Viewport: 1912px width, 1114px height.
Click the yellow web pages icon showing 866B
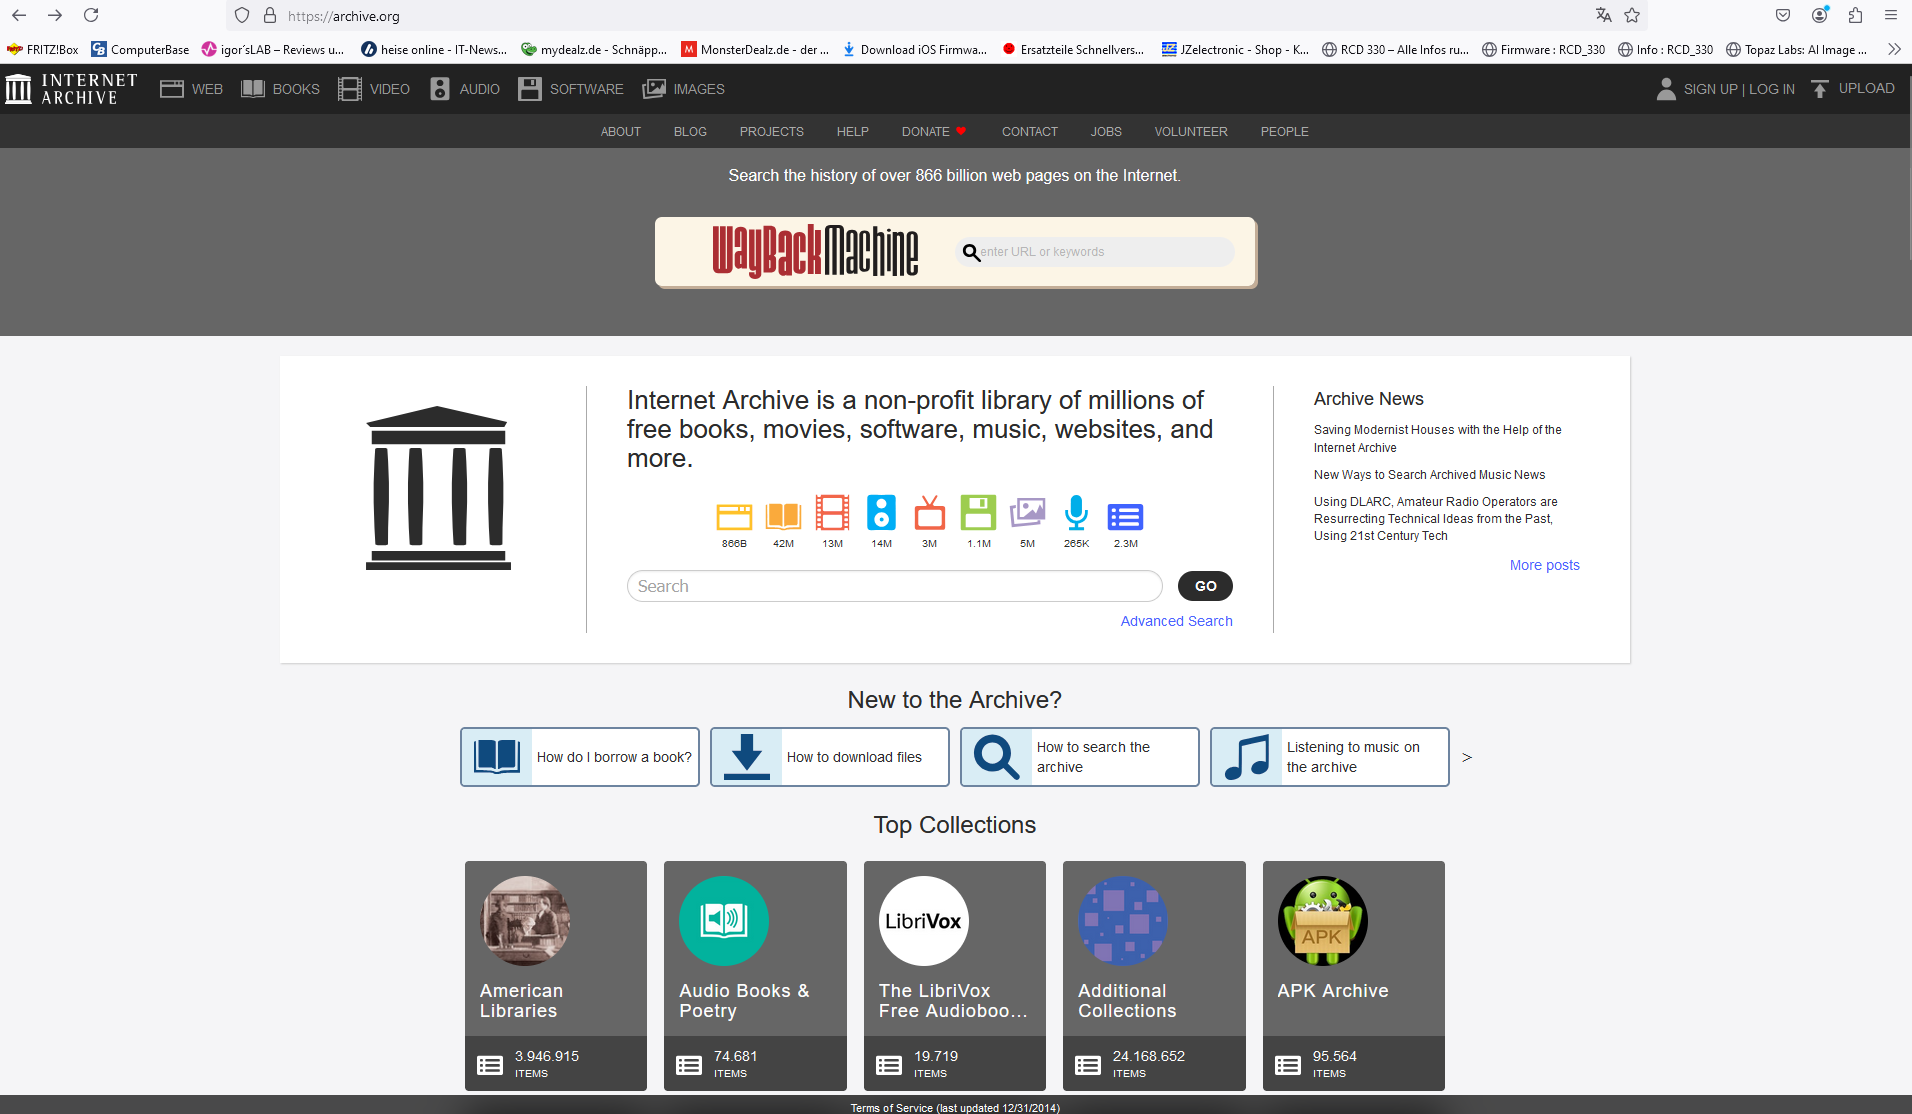(734, 516)
